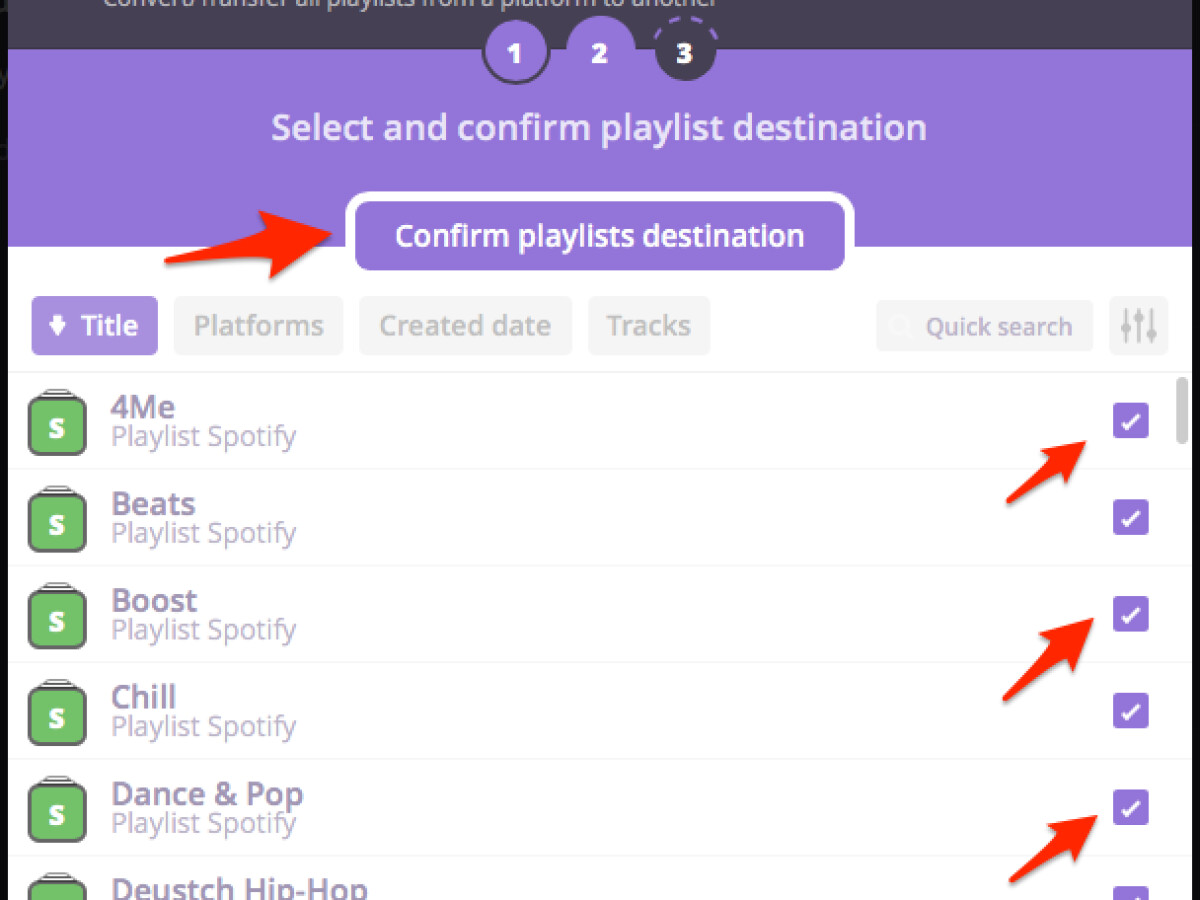The height and width of the screenshot is (900, 1200).
Task: Sort playlists by Tracks count
Action: point(648,325)
